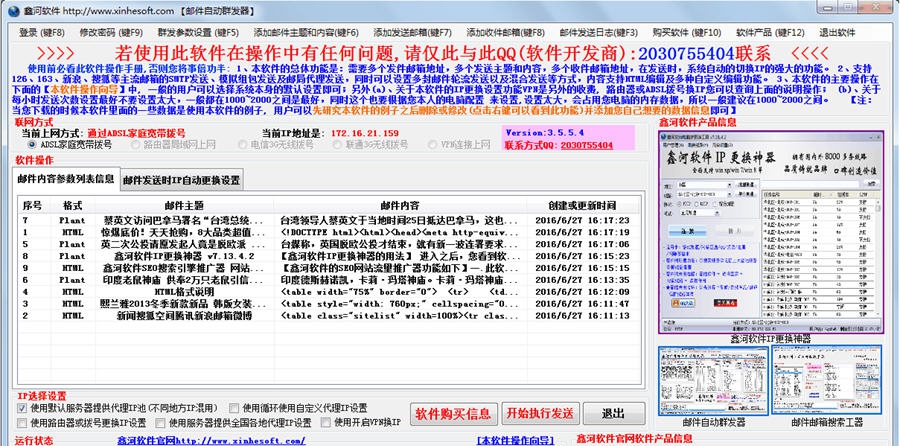Click 开始执行发送 button
Viewport: 900px width, 446px height.
(x=540, y=413)
